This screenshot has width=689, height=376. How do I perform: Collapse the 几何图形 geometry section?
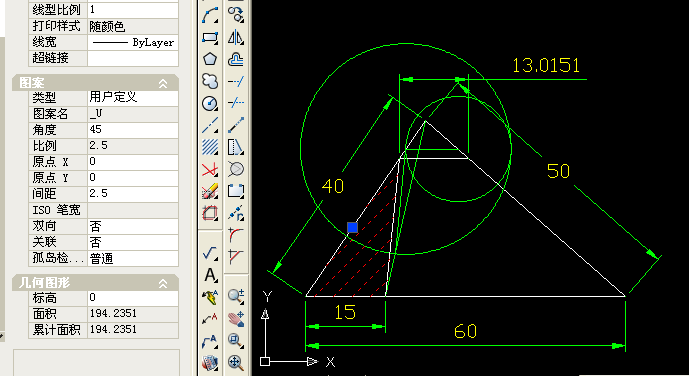[163, 283]
